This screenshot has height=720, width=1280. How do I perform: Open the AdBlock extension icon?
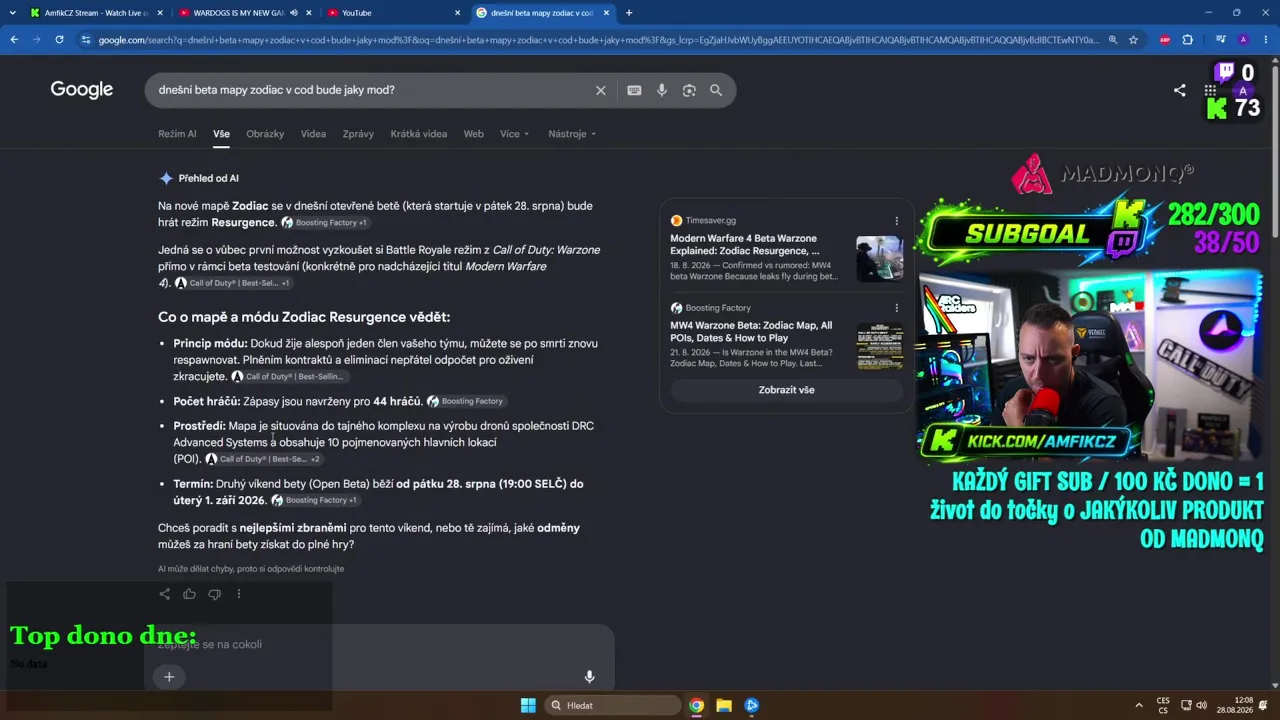(1165, 40)
